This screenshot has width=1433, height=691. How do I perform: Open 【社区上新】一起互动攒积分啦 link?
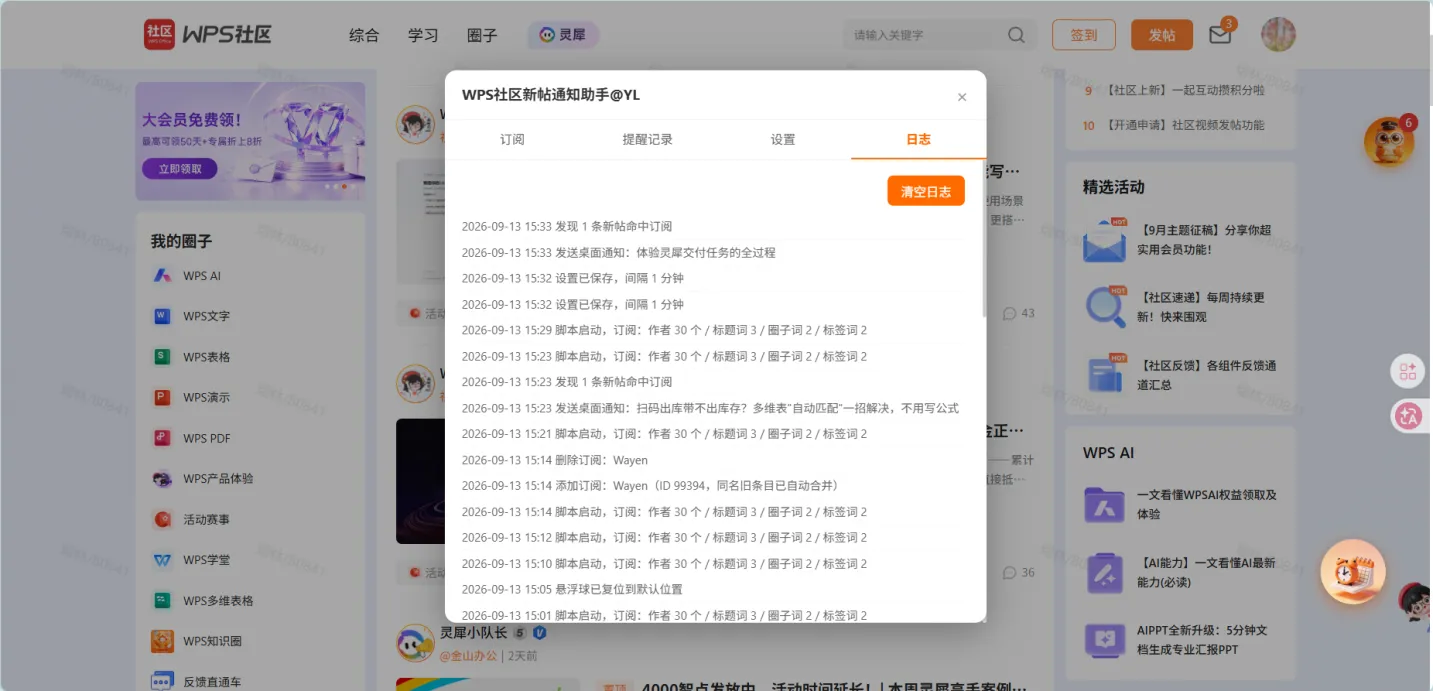pyautogui.click(x=1185, y=90)
